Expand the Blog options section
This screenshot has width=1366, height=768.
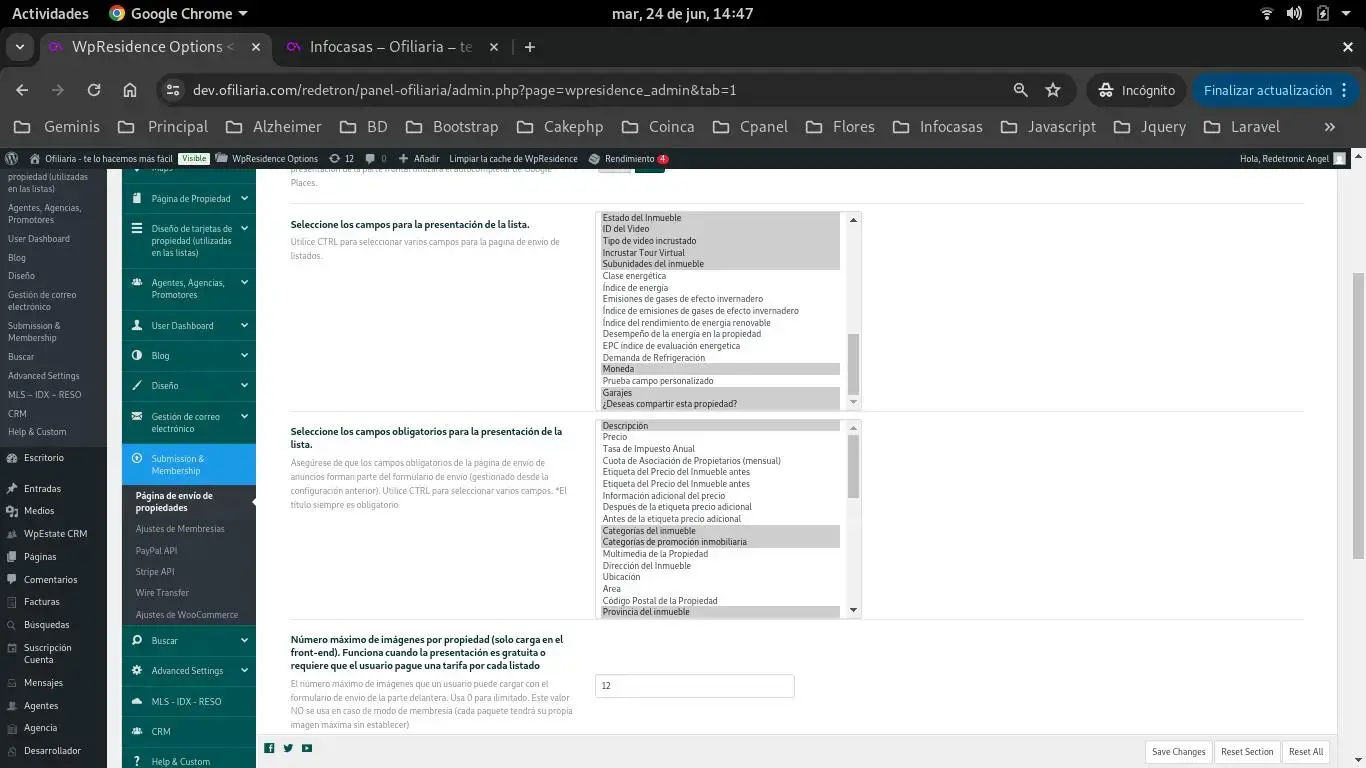point(189,356)
